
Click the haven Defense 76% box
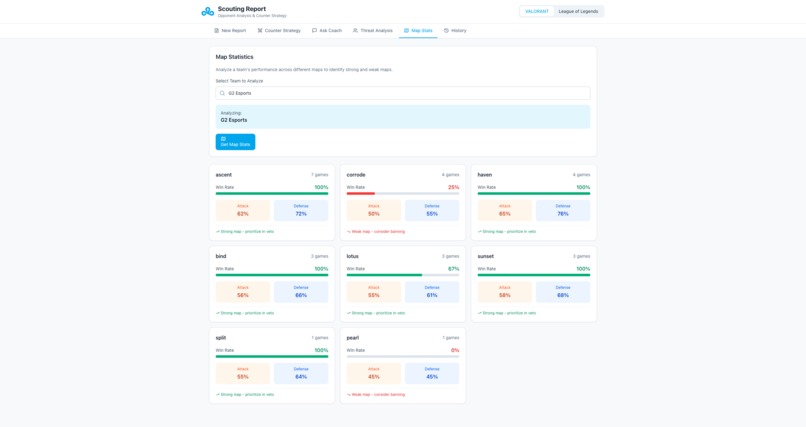pos(563,211)
